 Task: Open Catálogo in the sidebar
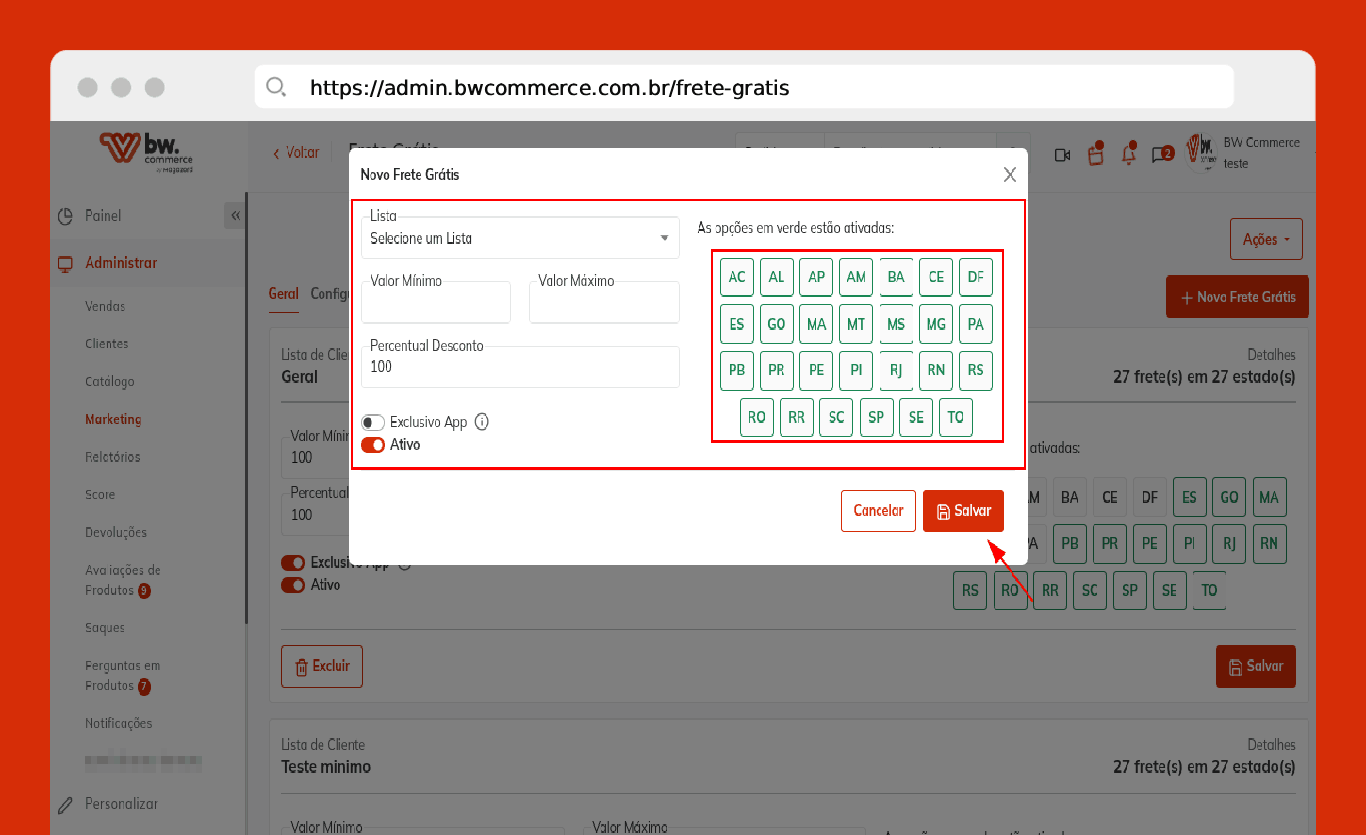pos(110,382)
